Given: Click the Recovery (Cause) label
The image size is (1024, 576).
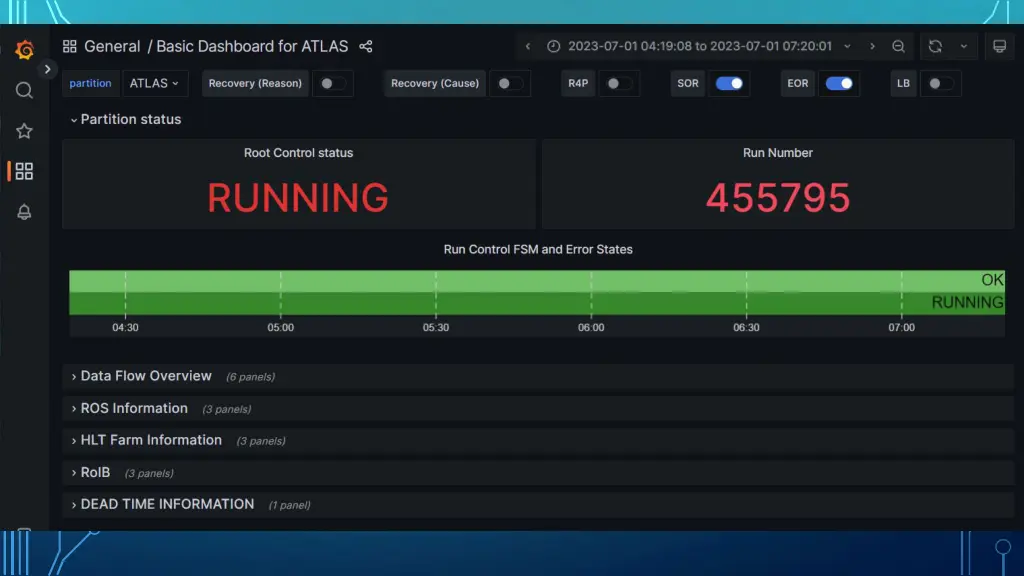Looking at the screenshot, I should (435, 84).
